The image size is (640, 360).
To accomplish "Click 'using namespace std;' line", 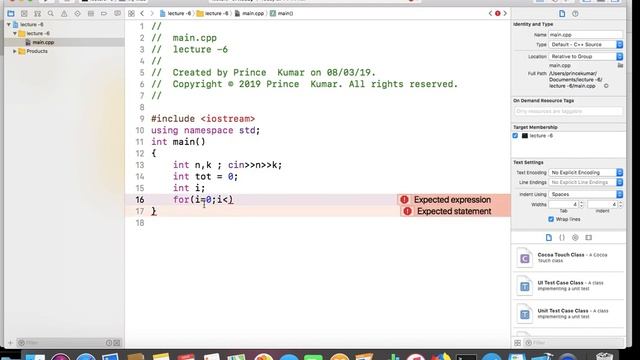I will point(205,131).
